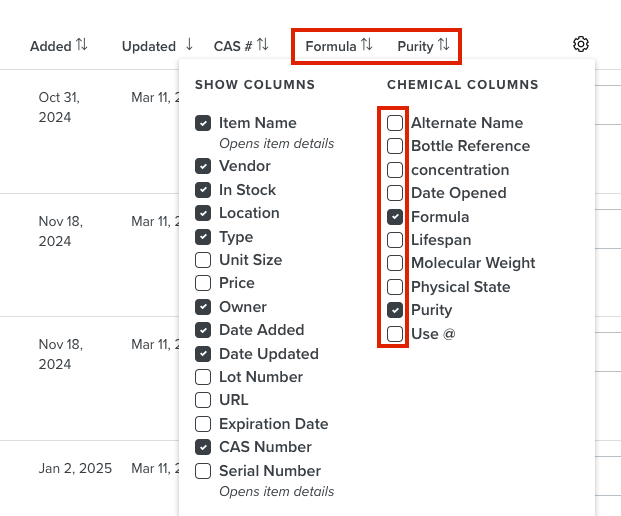Enable the Alternate Name checkbox
Viewport: 621px width, 516px height.
click(395, 123)
